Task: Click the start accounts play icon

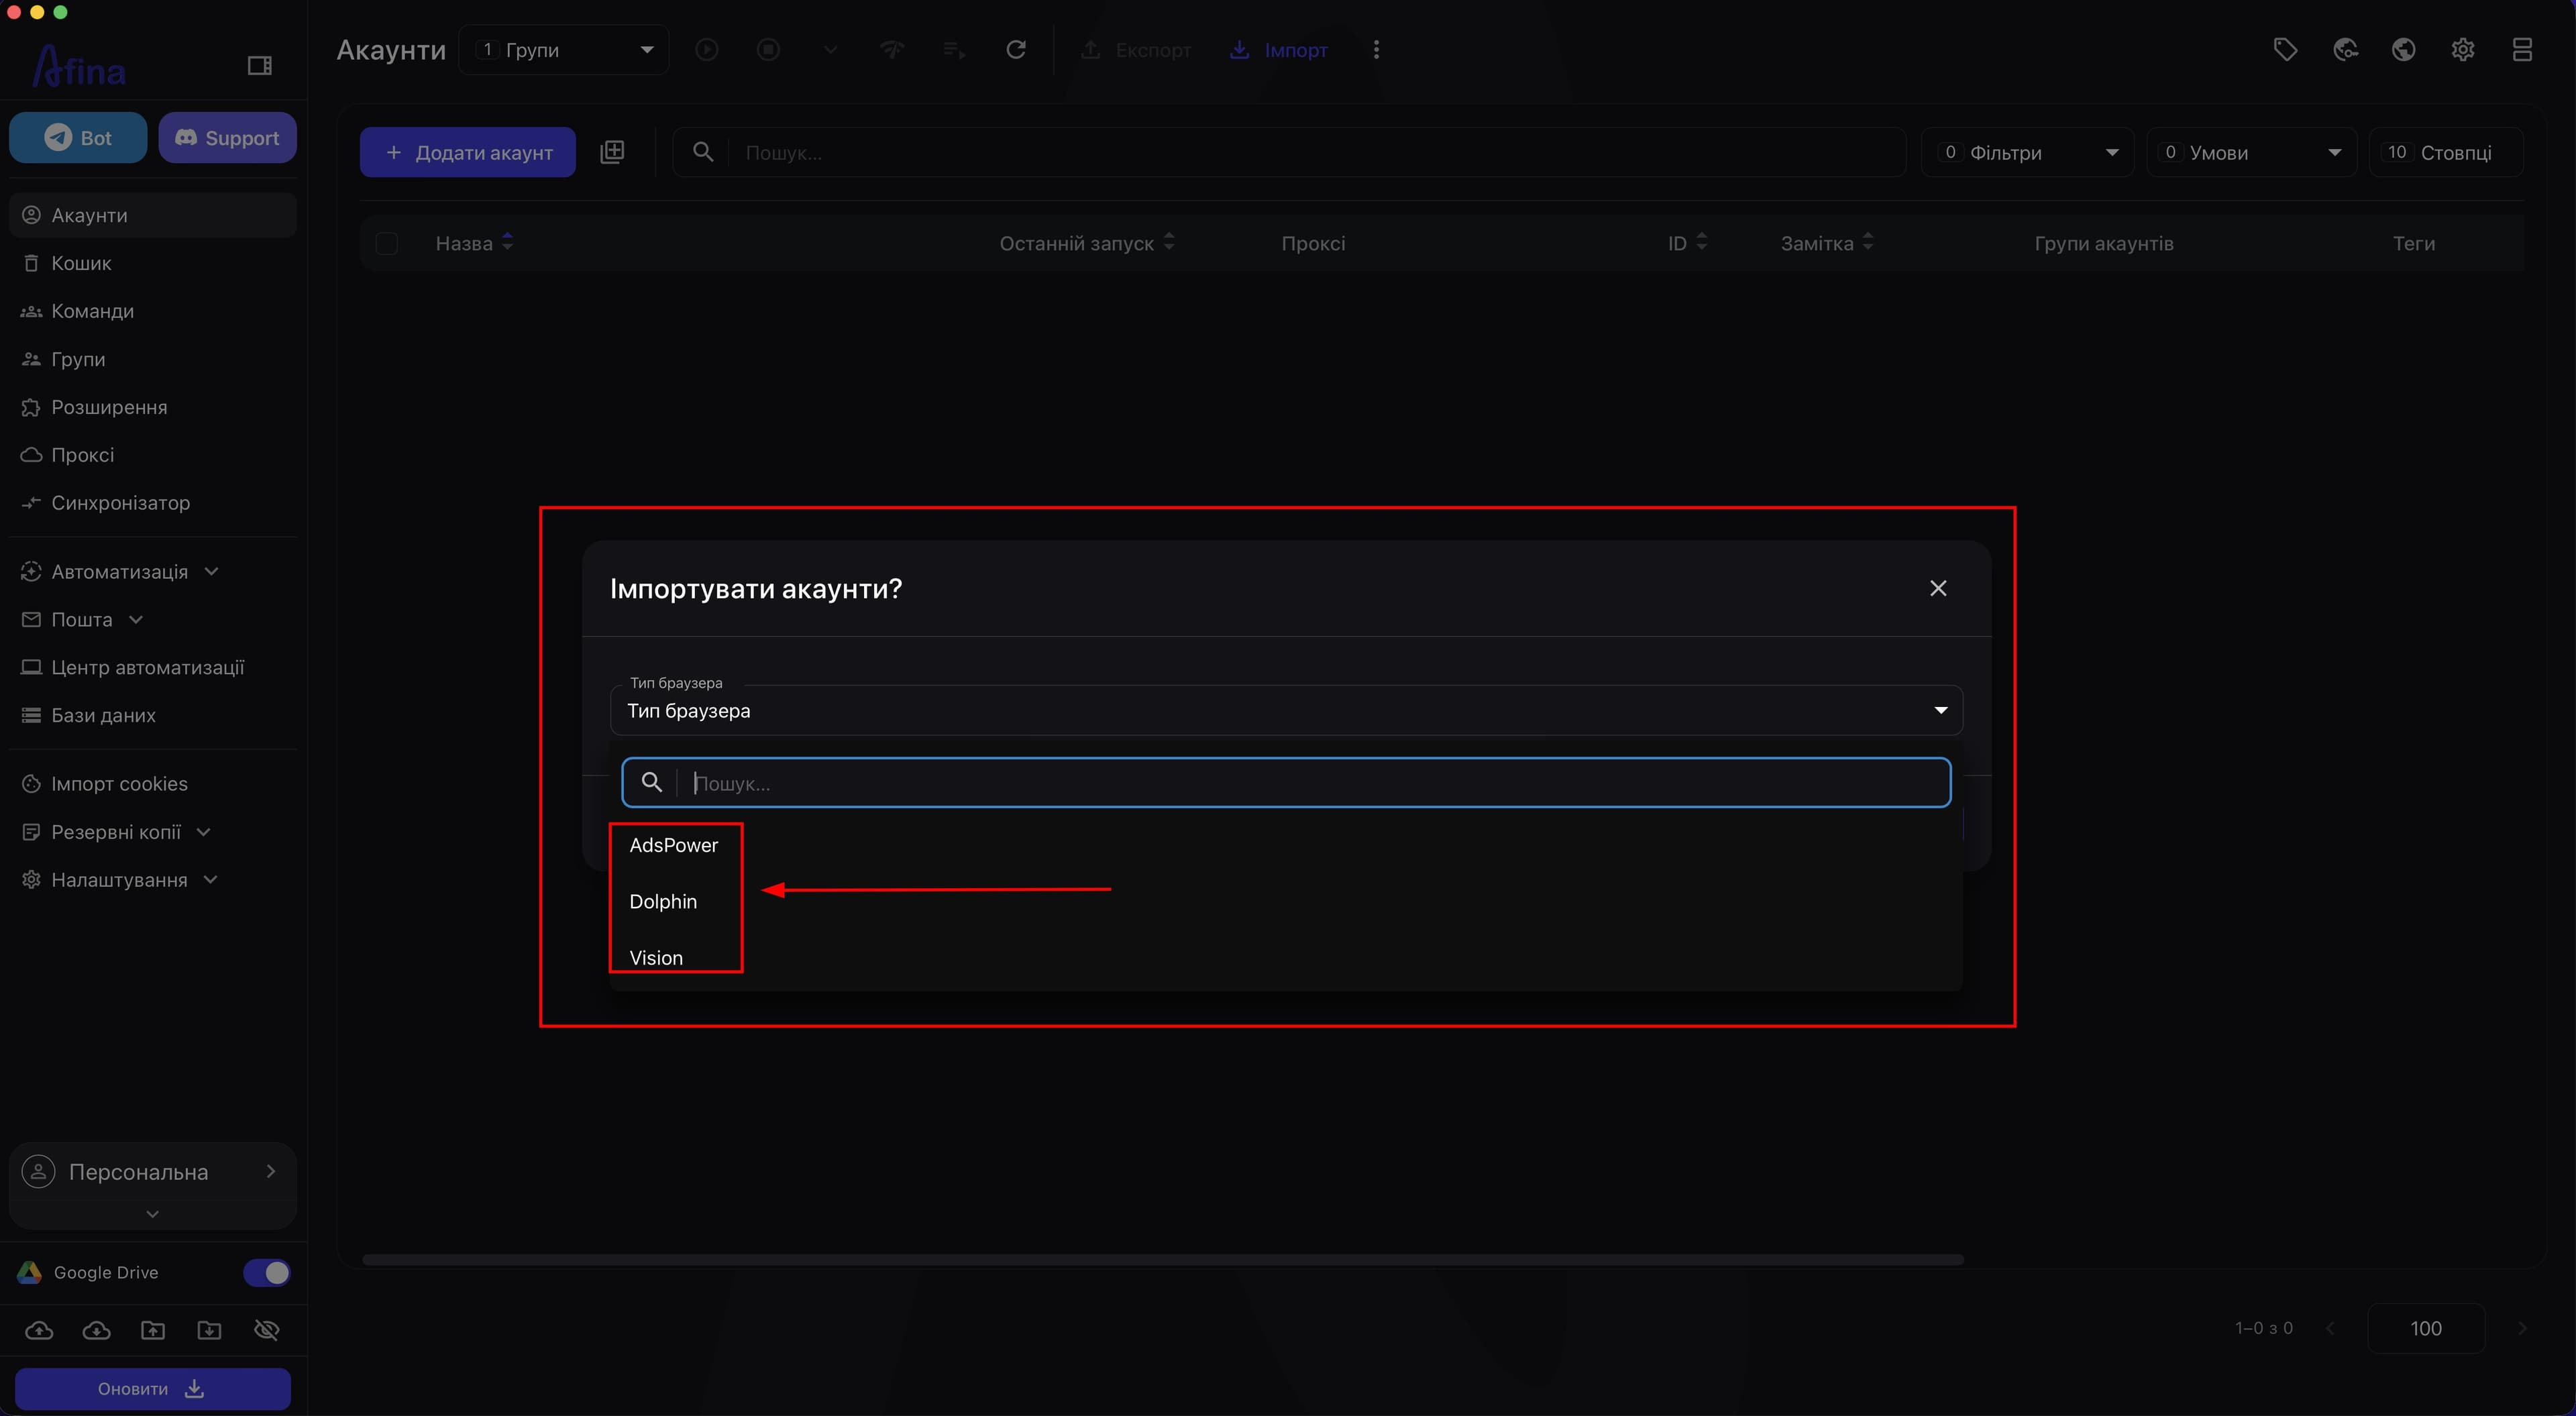Action: [707, 50]
